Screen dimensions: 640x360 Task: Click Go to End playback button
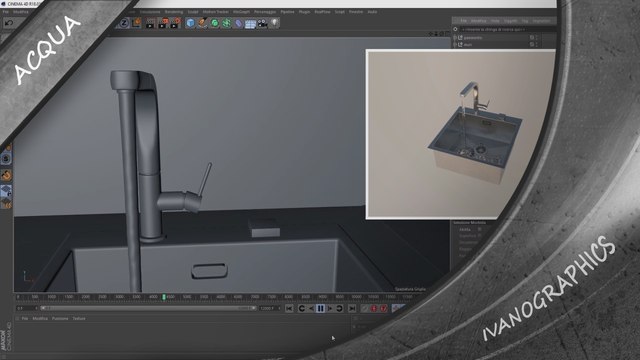click(x=352, y=309)
